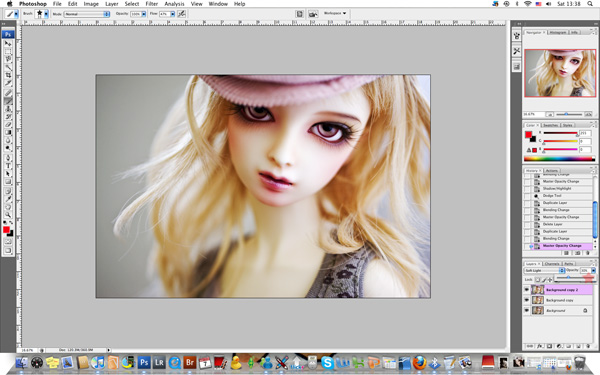Click Zoom out button in Navigator
This screenshot has height=375, width=600.
point(550,114)
